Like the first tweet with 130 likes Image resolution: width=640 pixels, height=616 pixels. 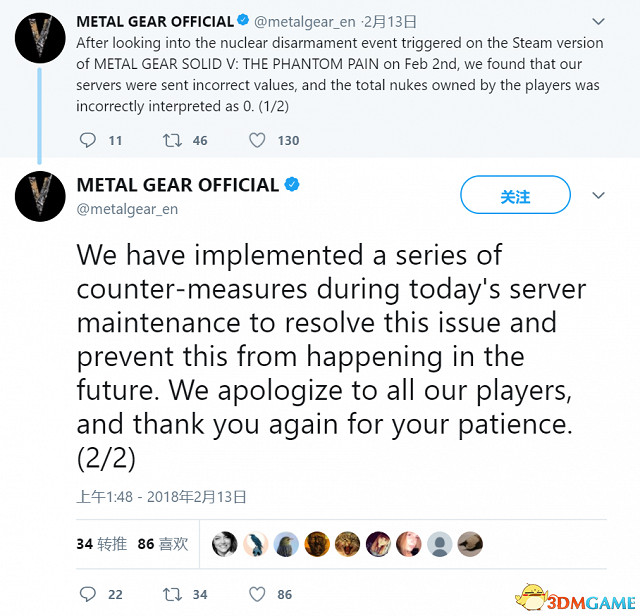click(x=257, y=140)
